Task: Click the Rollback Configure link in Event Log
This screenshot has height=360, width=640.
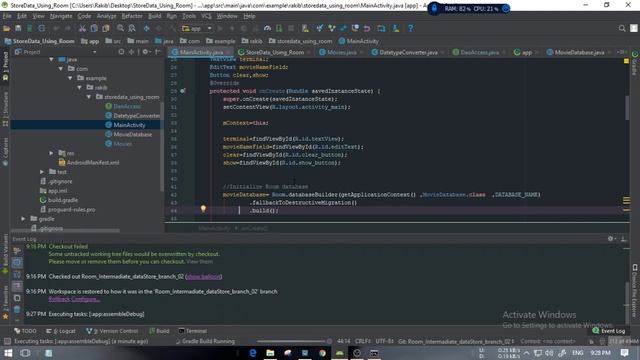Action: pos(74,299)
